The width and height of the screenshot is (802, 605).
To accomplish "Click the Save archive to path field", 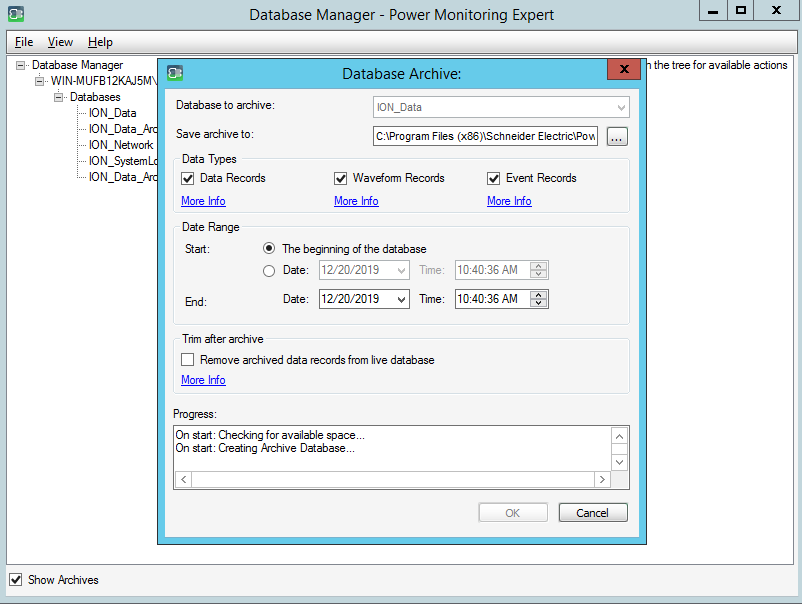I will [485, 136].
